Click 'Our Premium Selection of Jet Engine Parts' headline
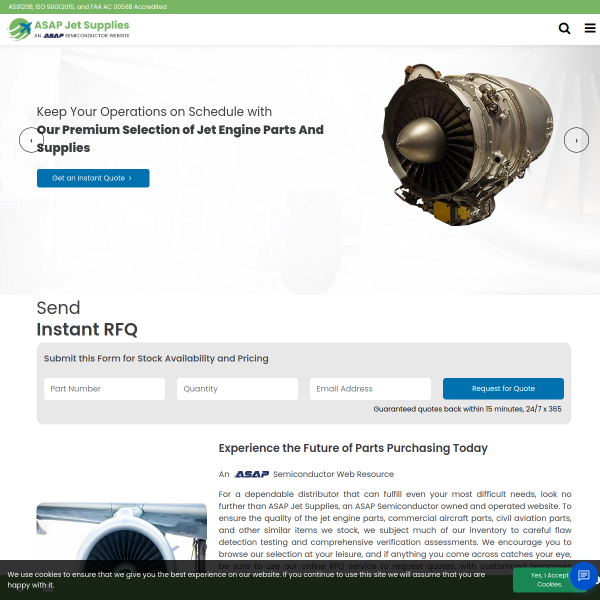This screenshot has width=600, height=600. [x=180, y=139]
